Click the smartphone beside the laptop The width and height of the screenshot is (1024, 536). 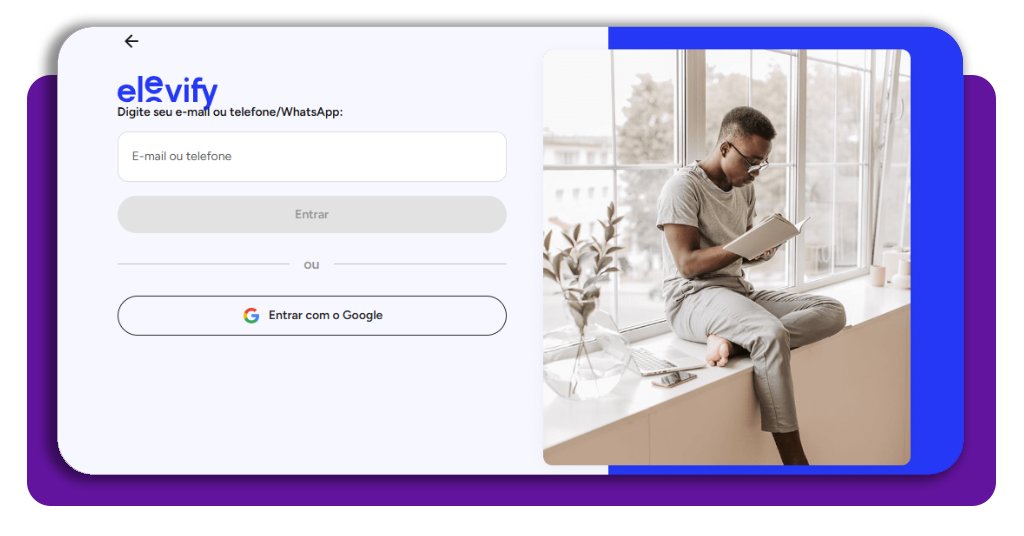(x=675, y=379)
